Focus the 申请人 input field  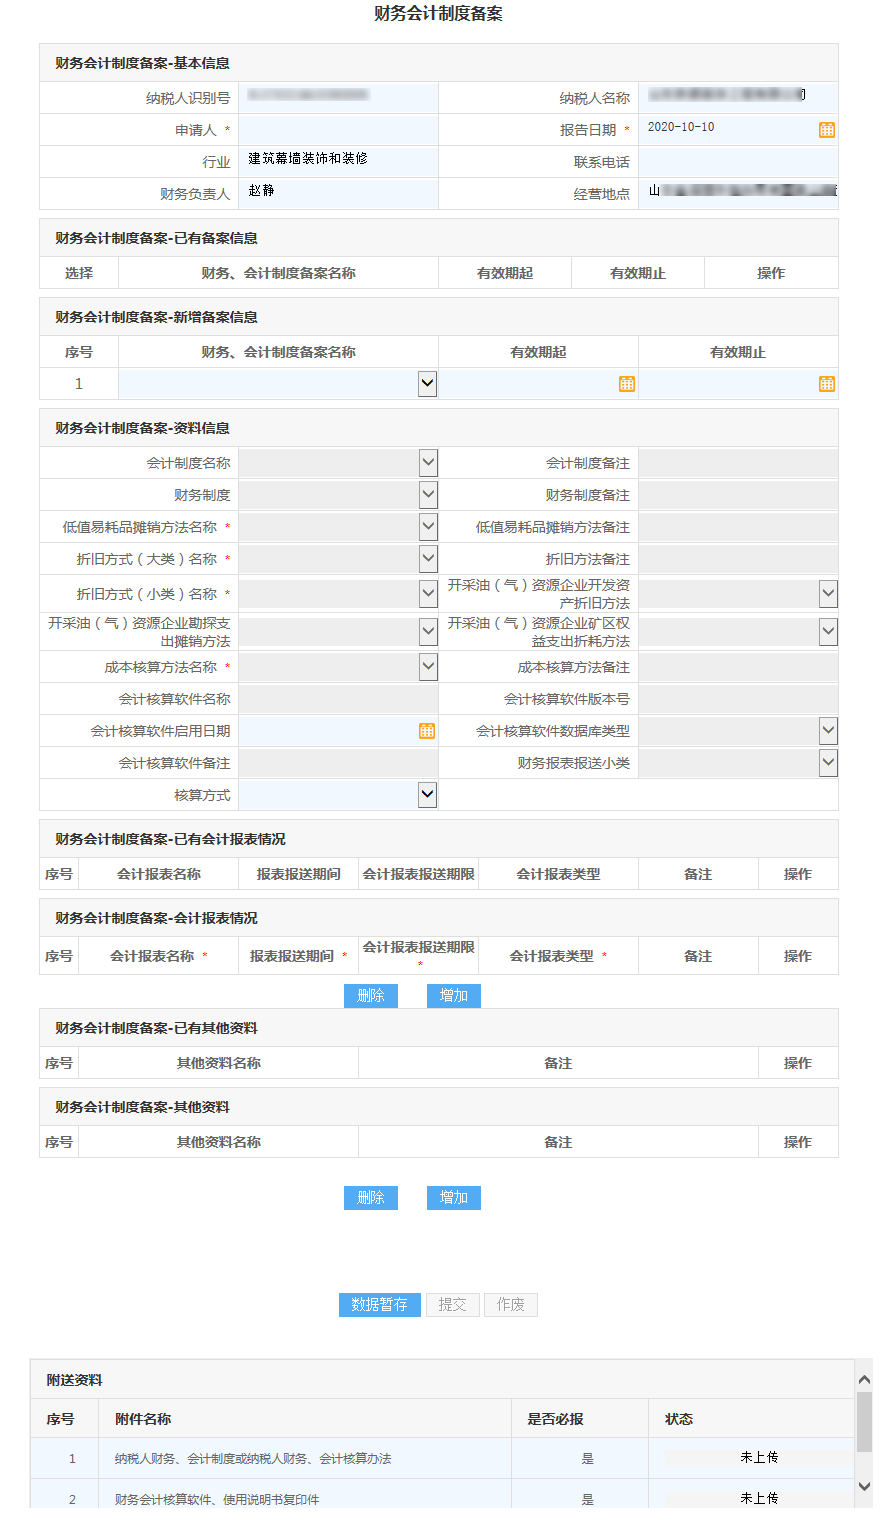point(338,130)
